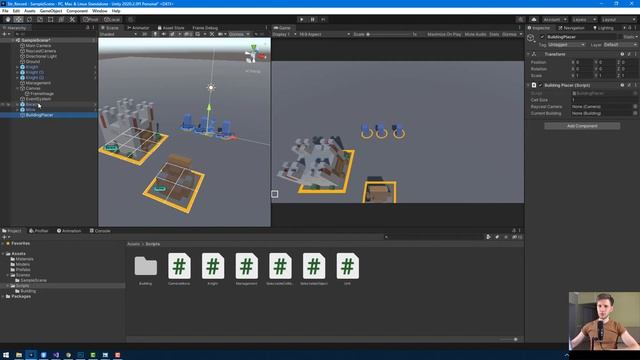Pick object for Raycast Camera field
Screen dimensions: 640x360
tap(635, 107)
